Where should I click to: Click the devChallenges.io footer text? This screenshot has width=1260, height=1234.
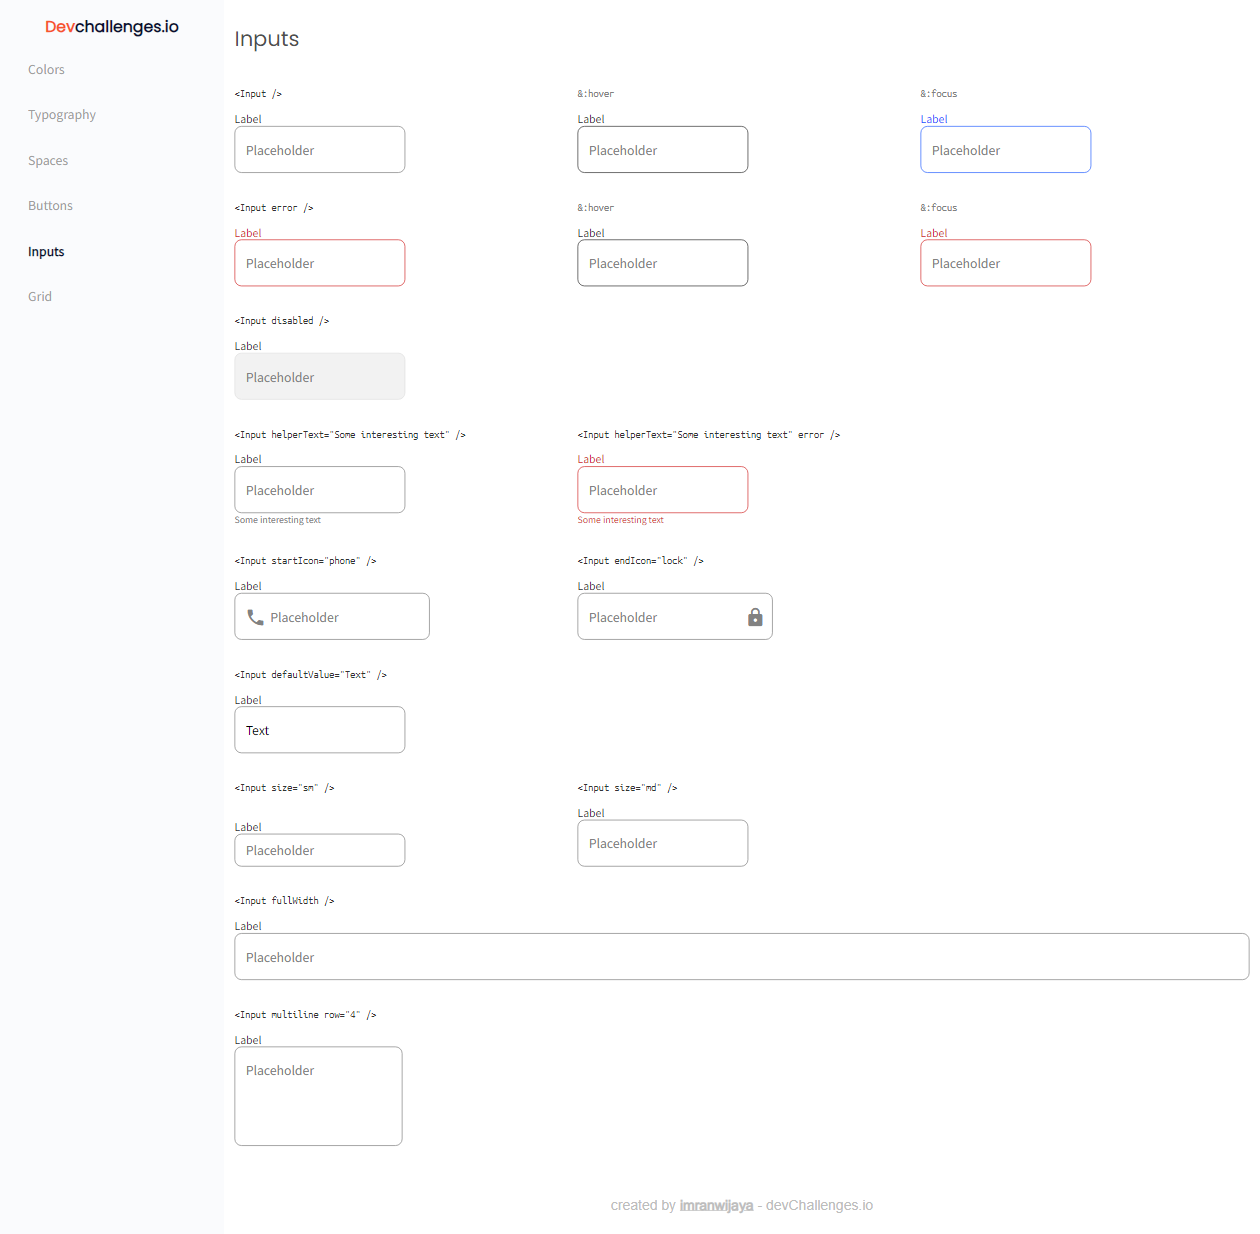[820, 1206]
